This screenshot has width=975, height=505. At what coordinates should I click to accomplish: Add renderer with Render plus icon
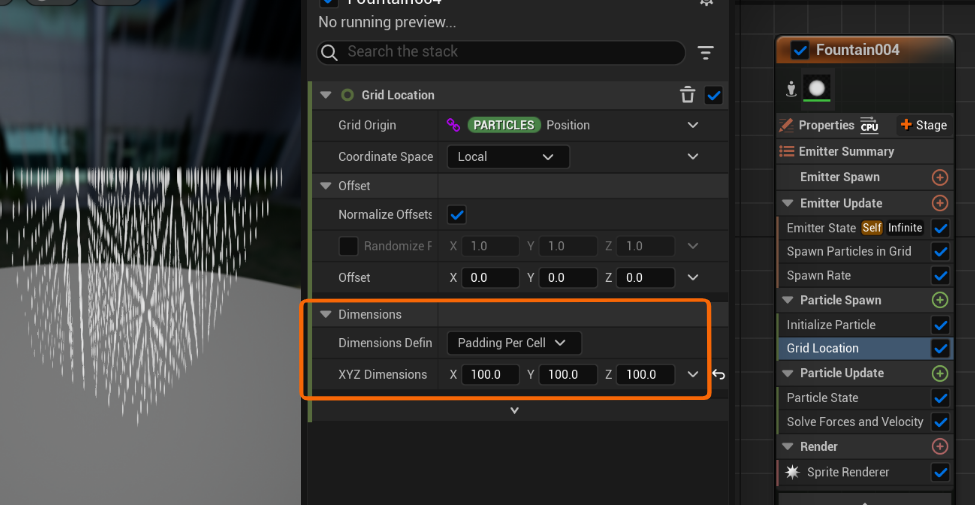point(940,447)
